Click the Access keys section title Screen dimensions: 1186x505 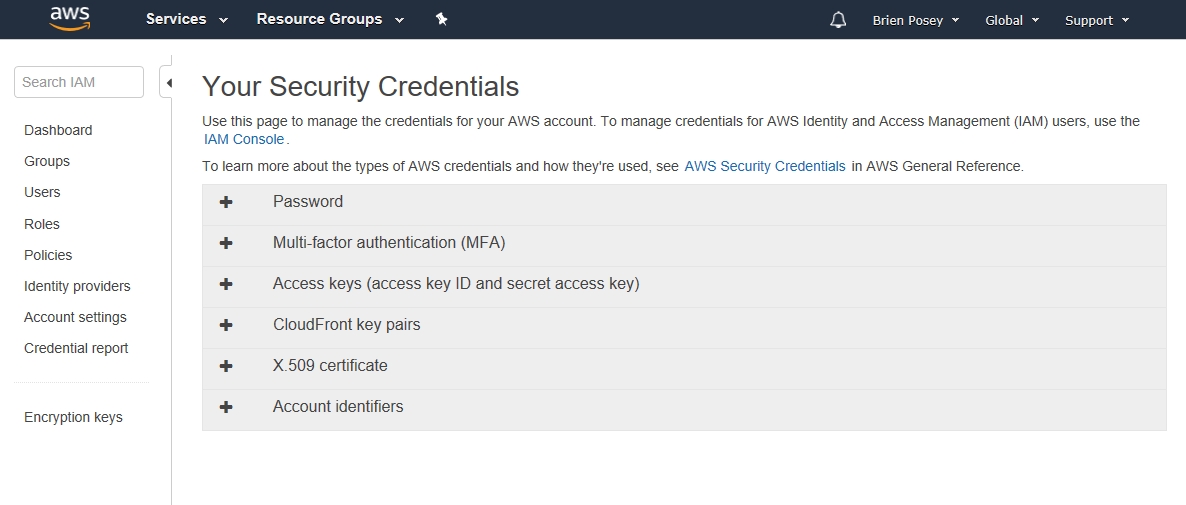coord(456,283)
